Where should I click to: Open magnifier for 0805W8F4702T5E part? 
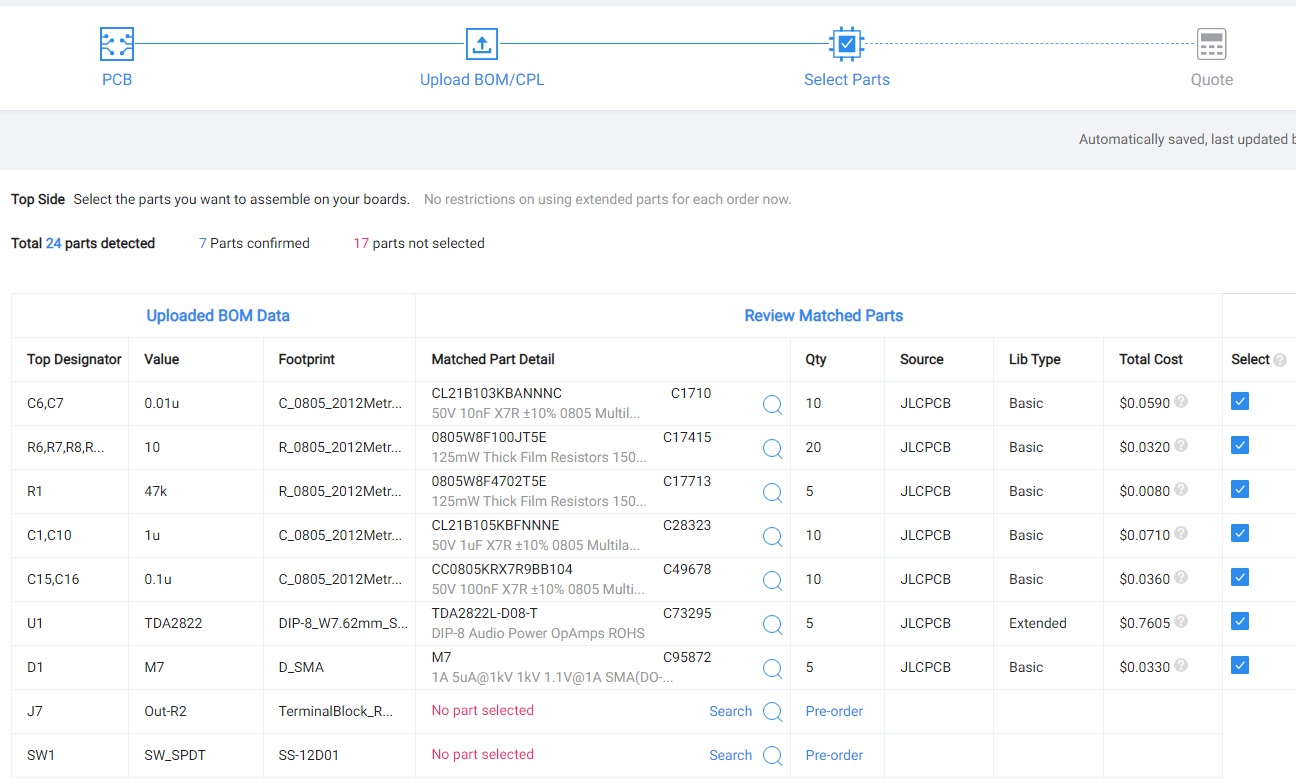[773, 492]
